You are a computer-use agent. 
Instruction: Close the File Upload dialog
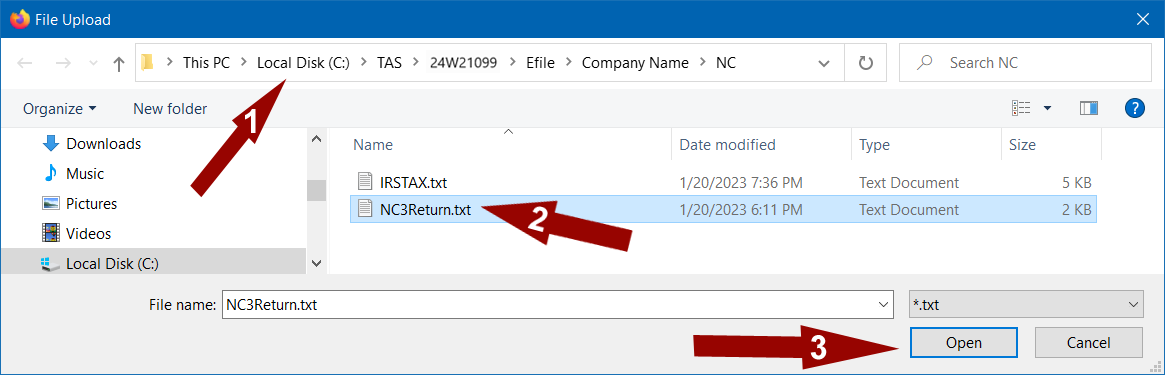pos(1142,19)
